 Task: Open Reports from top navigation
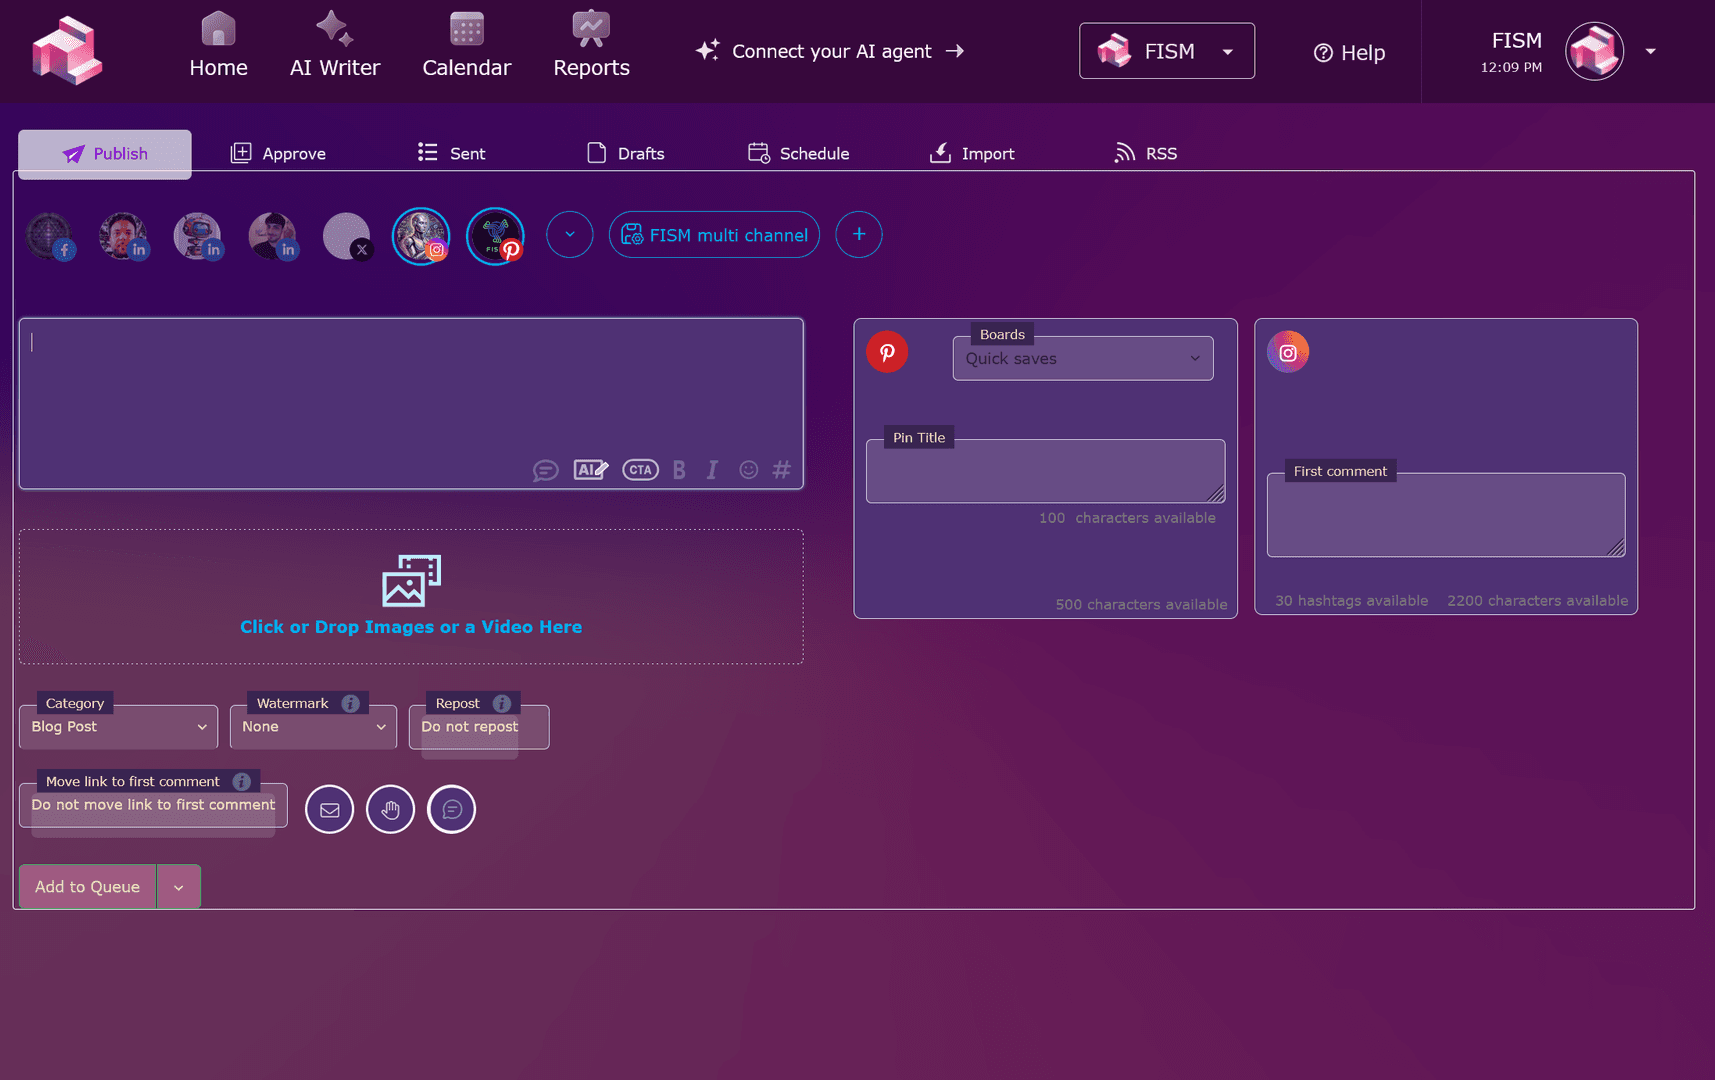click(x=591, y=46)
